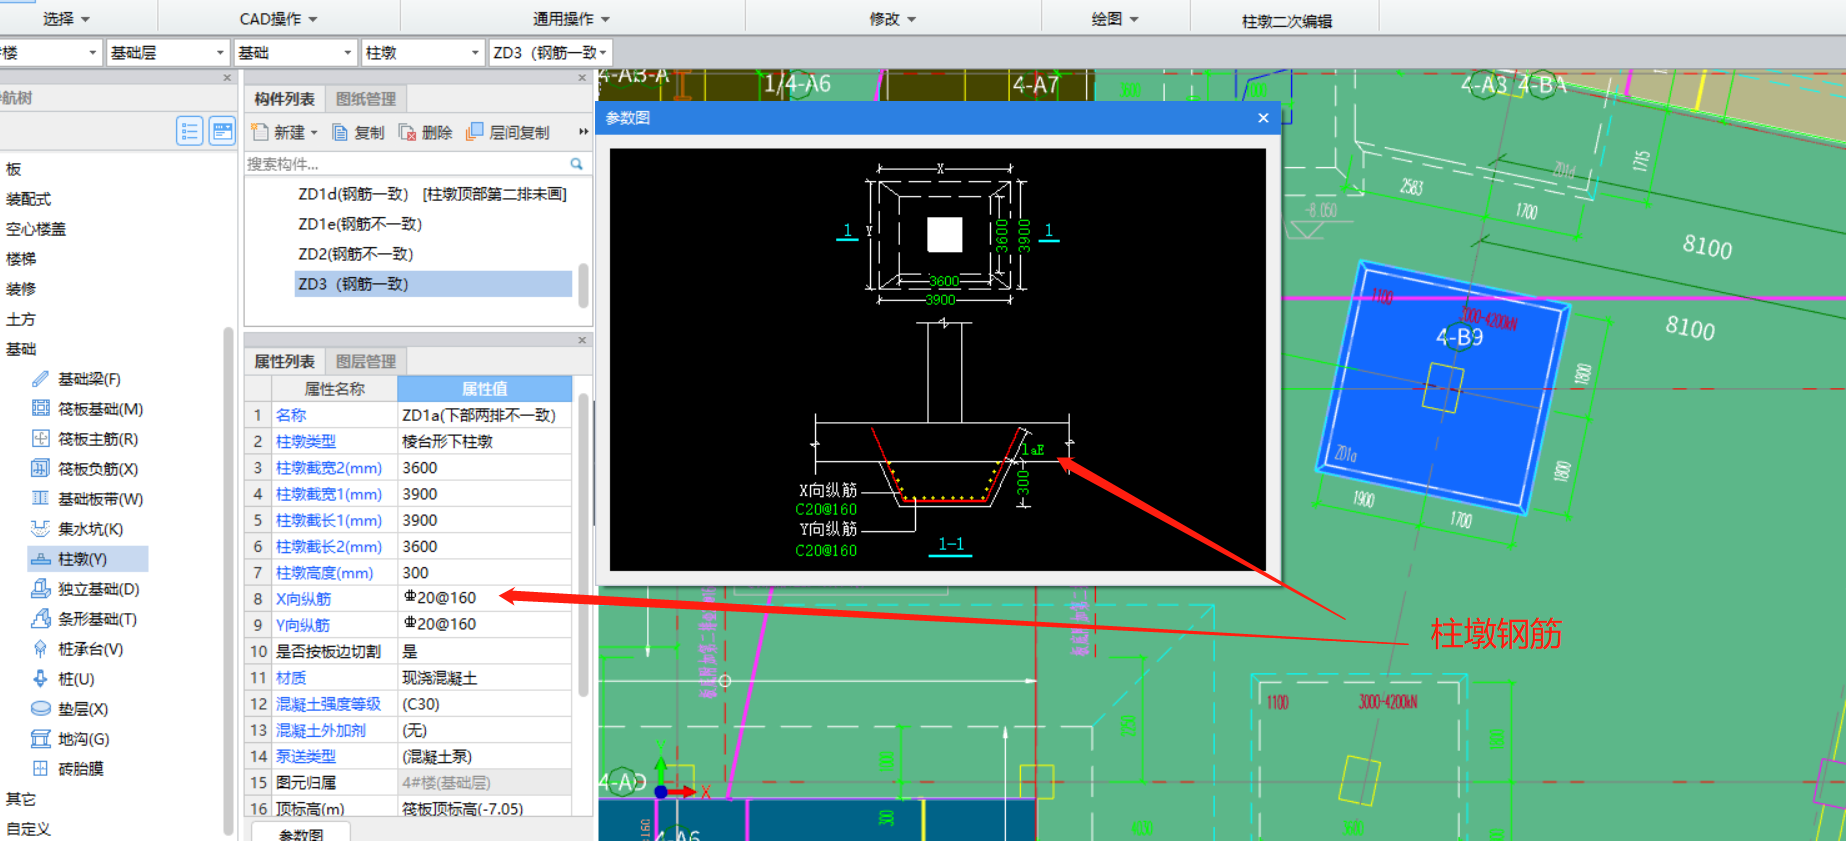Click the 是否按板边切割 value cell
The height and width of the screenshot is (841, 1846).
(x=485, y=651)
